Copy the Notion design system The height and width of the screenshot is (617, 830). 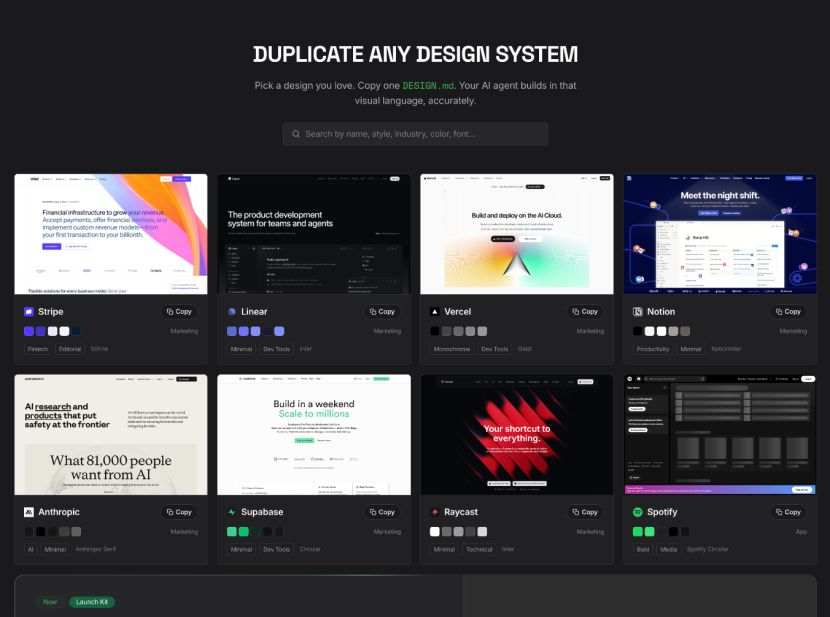pos(788,312)
